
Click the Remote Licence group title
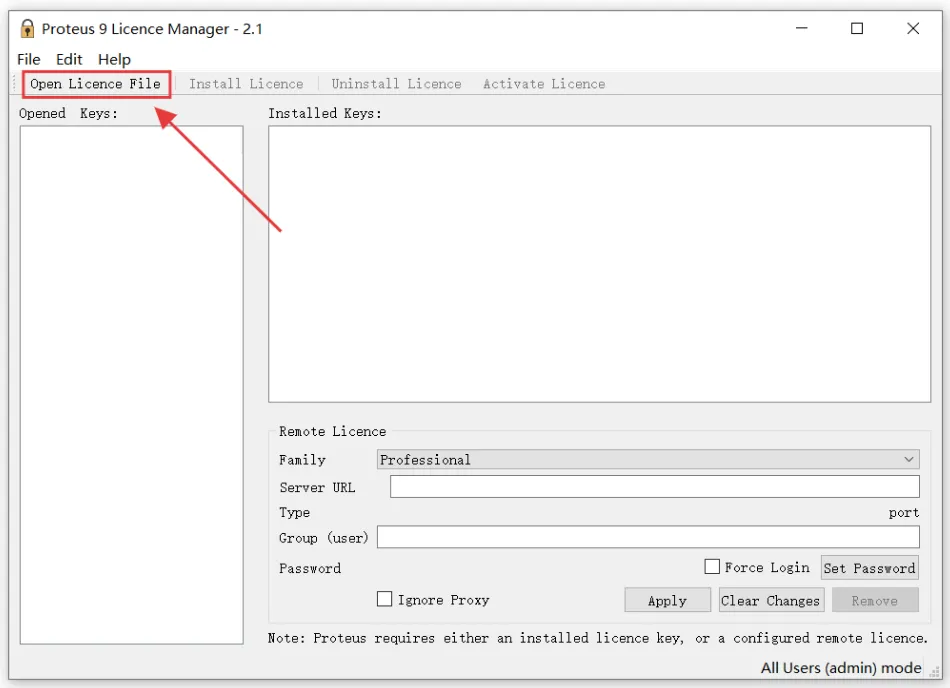332,431
